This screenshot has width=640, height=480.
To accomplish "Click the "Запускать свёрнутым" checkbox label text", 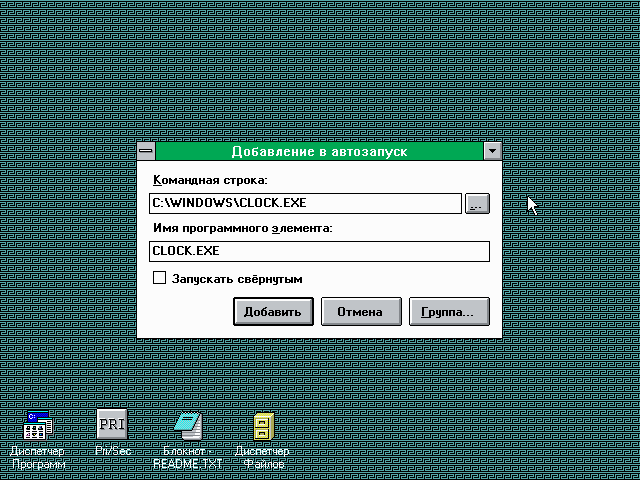I will [x=237, y=280].
